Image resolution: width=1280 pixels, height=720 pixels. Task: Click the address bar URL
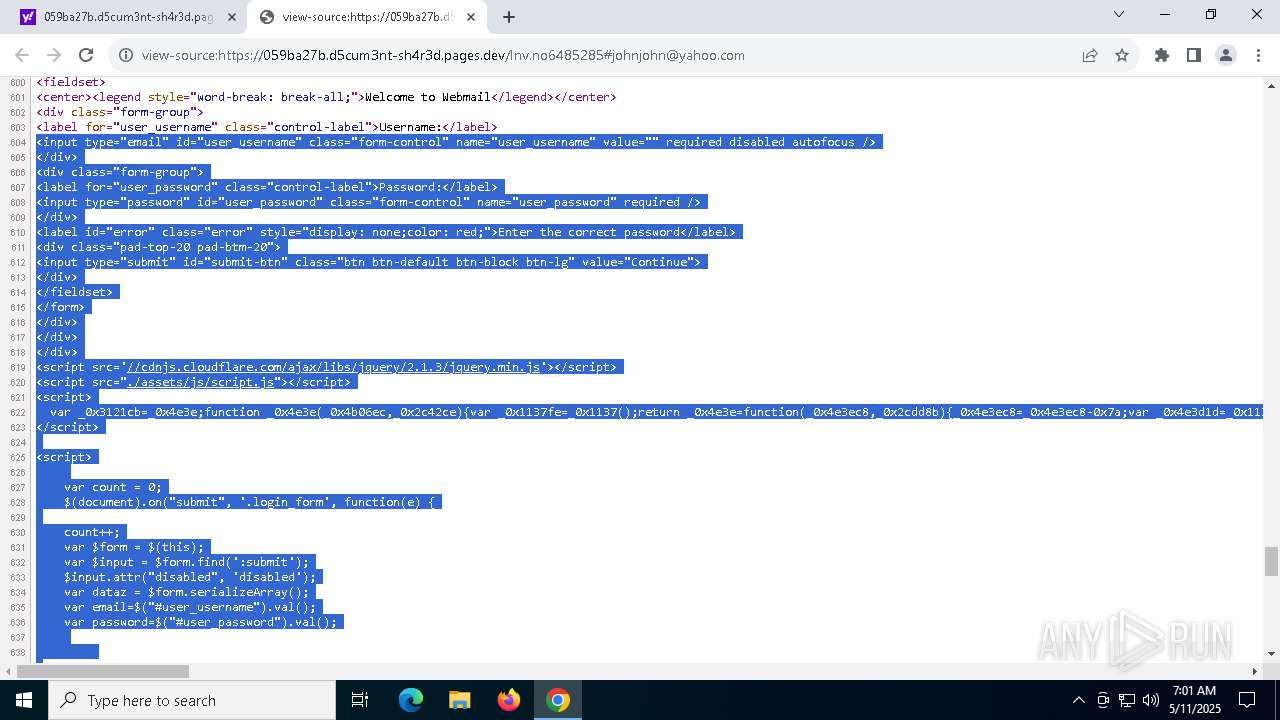443,55
